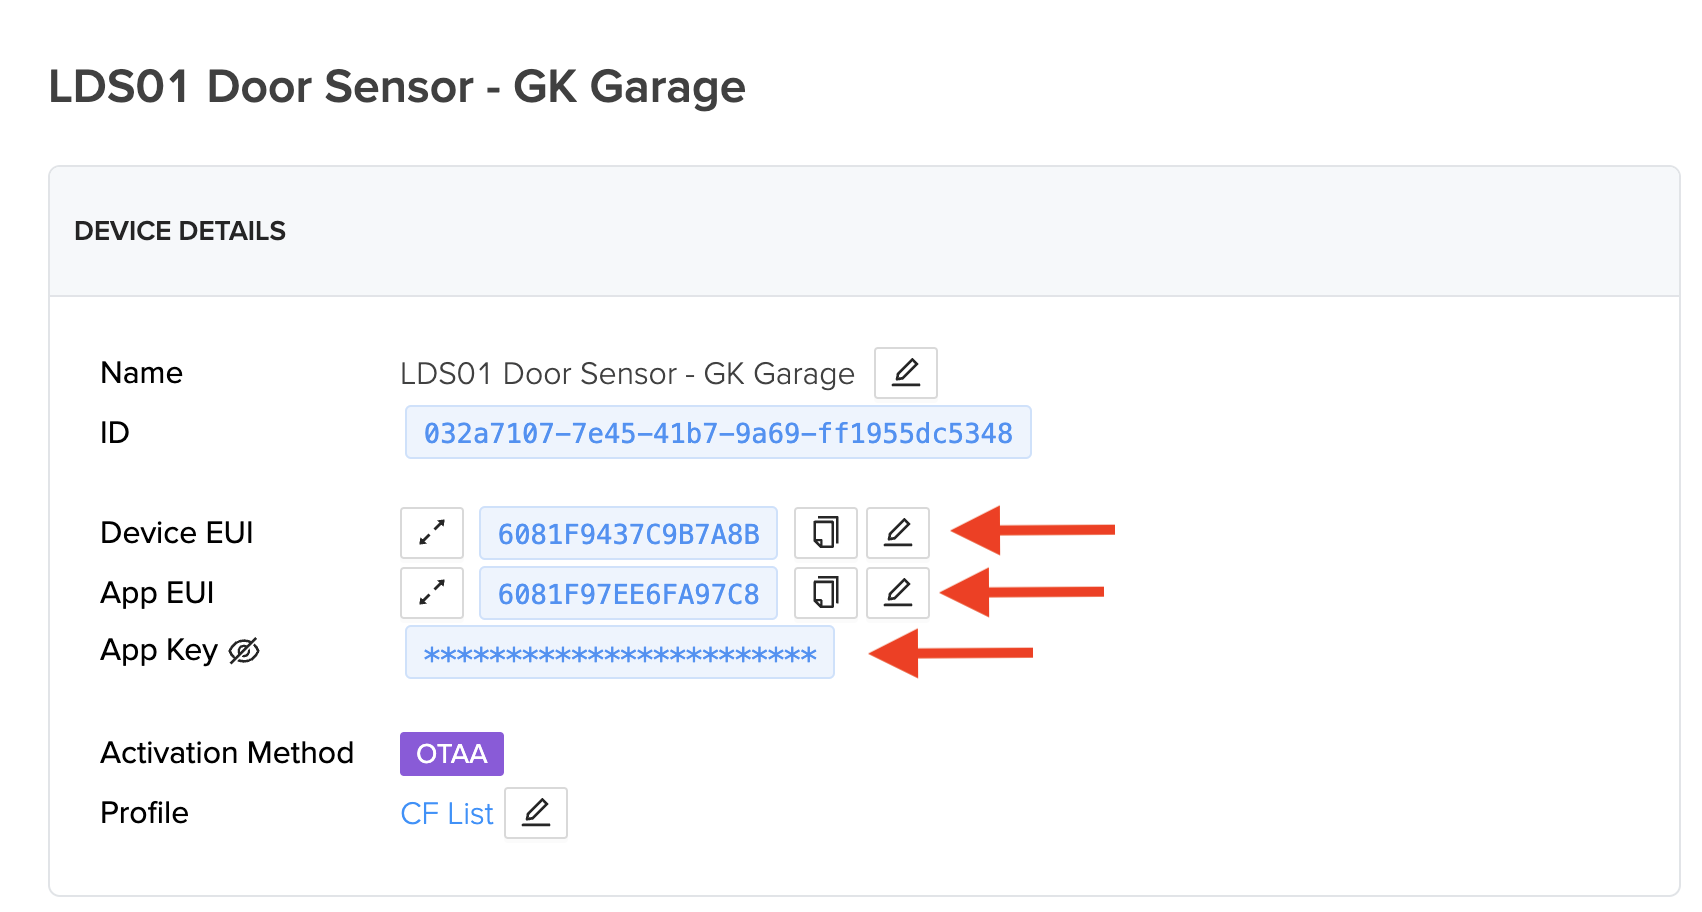Click the Device Details section header

180,231
